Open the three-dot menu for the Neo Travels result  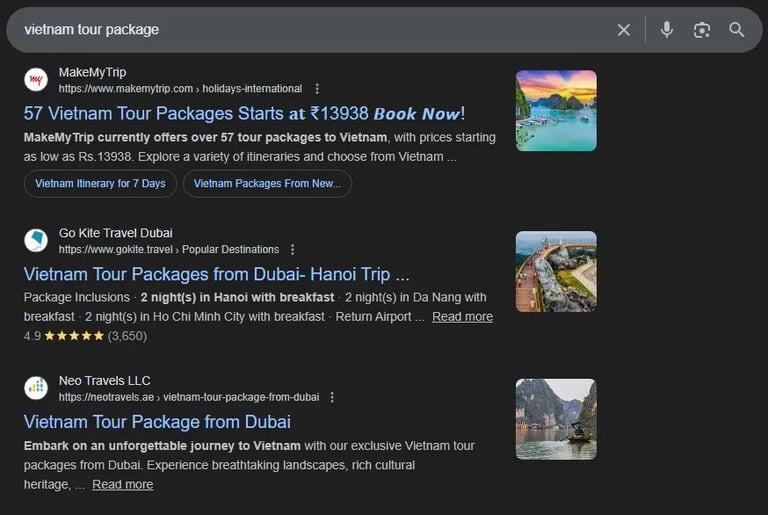(332, 397)
